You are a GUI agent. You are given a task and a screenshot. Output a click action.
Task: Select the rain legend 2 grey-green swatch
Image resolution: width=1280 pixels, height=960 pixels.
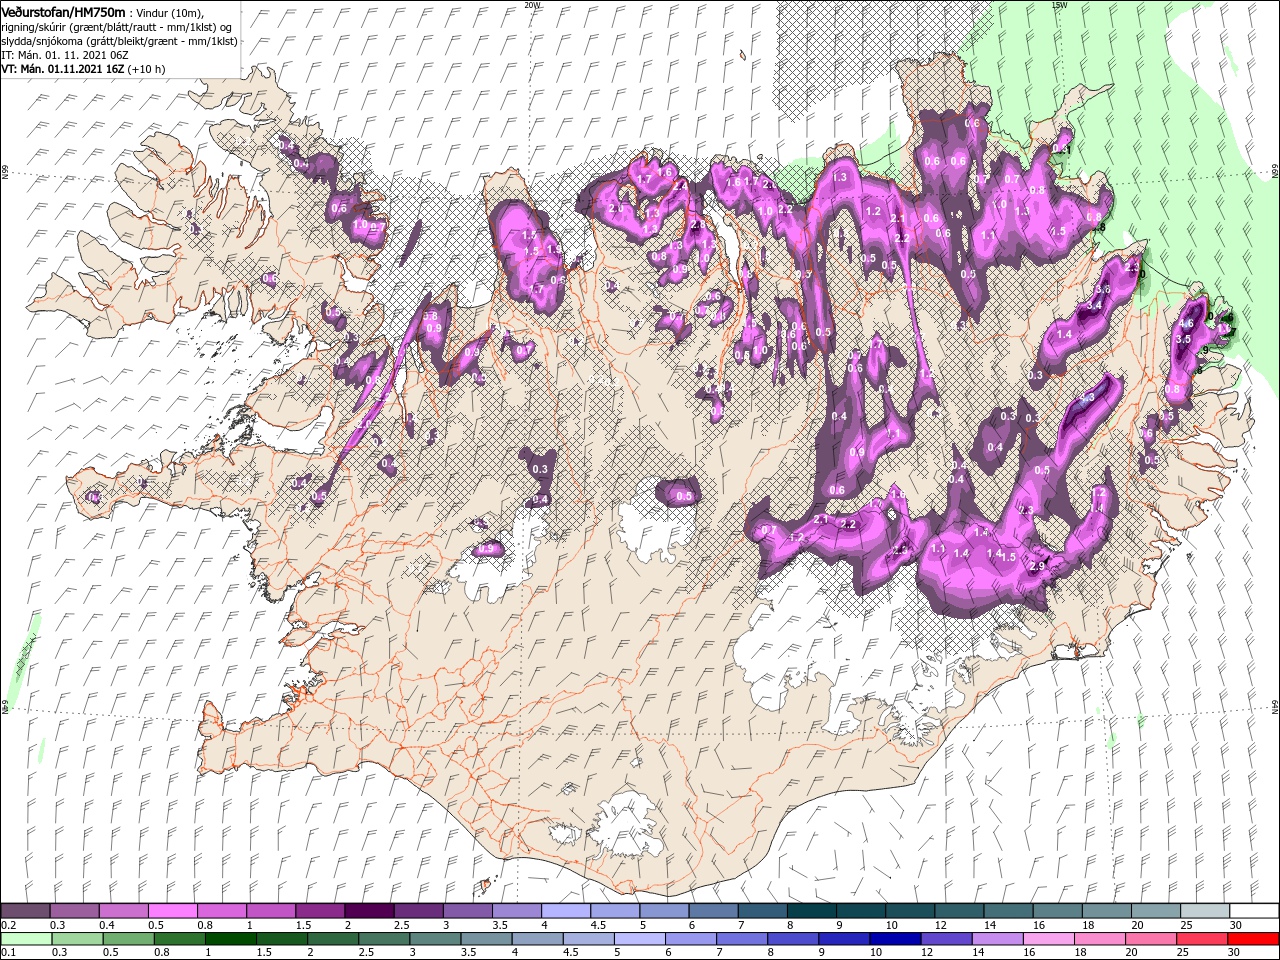[333, 938]
